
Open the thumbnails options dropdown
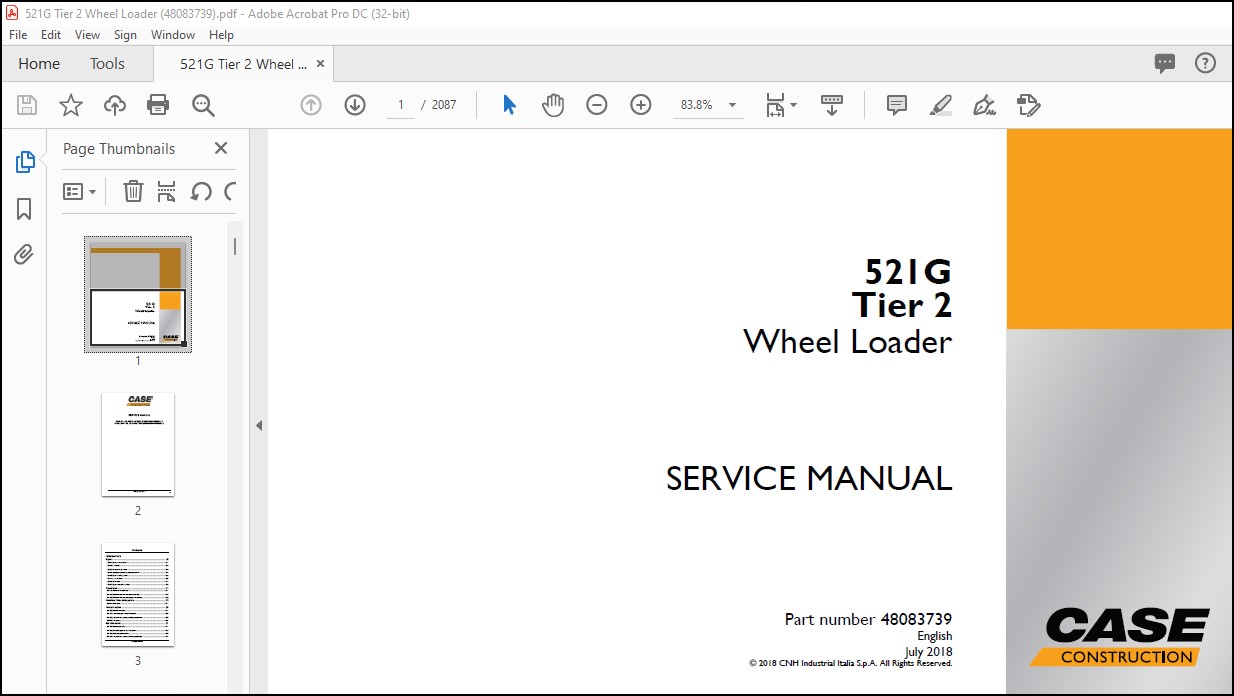coord(80,191)
